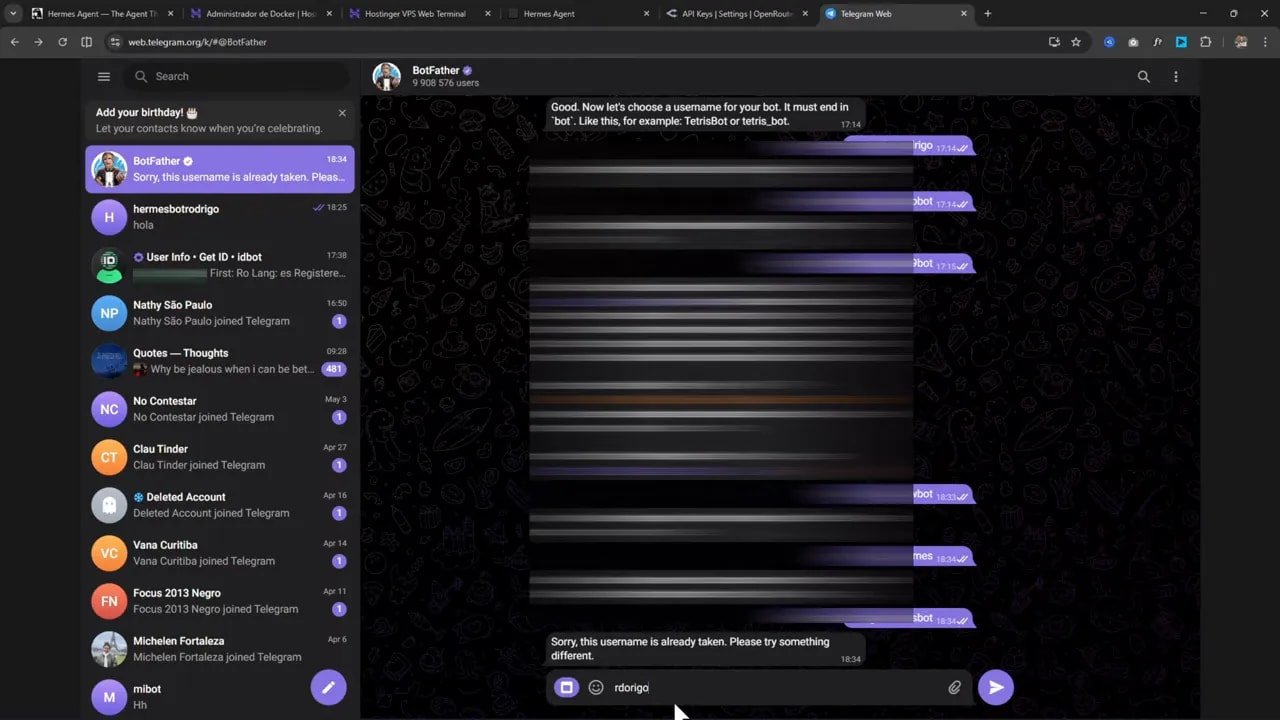The height and width of the screenshot is (720, 1280).
Task: Dismiss the Add your birthday banner
Action: click(x=342, y=113)
